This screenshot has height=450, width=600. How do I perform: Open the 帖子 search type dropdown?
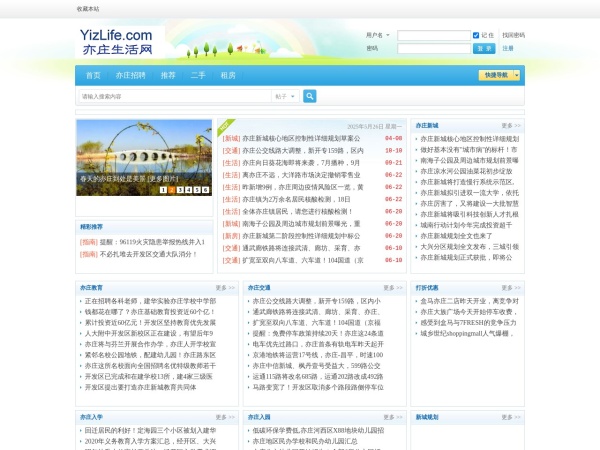click(x=285, y=96)
